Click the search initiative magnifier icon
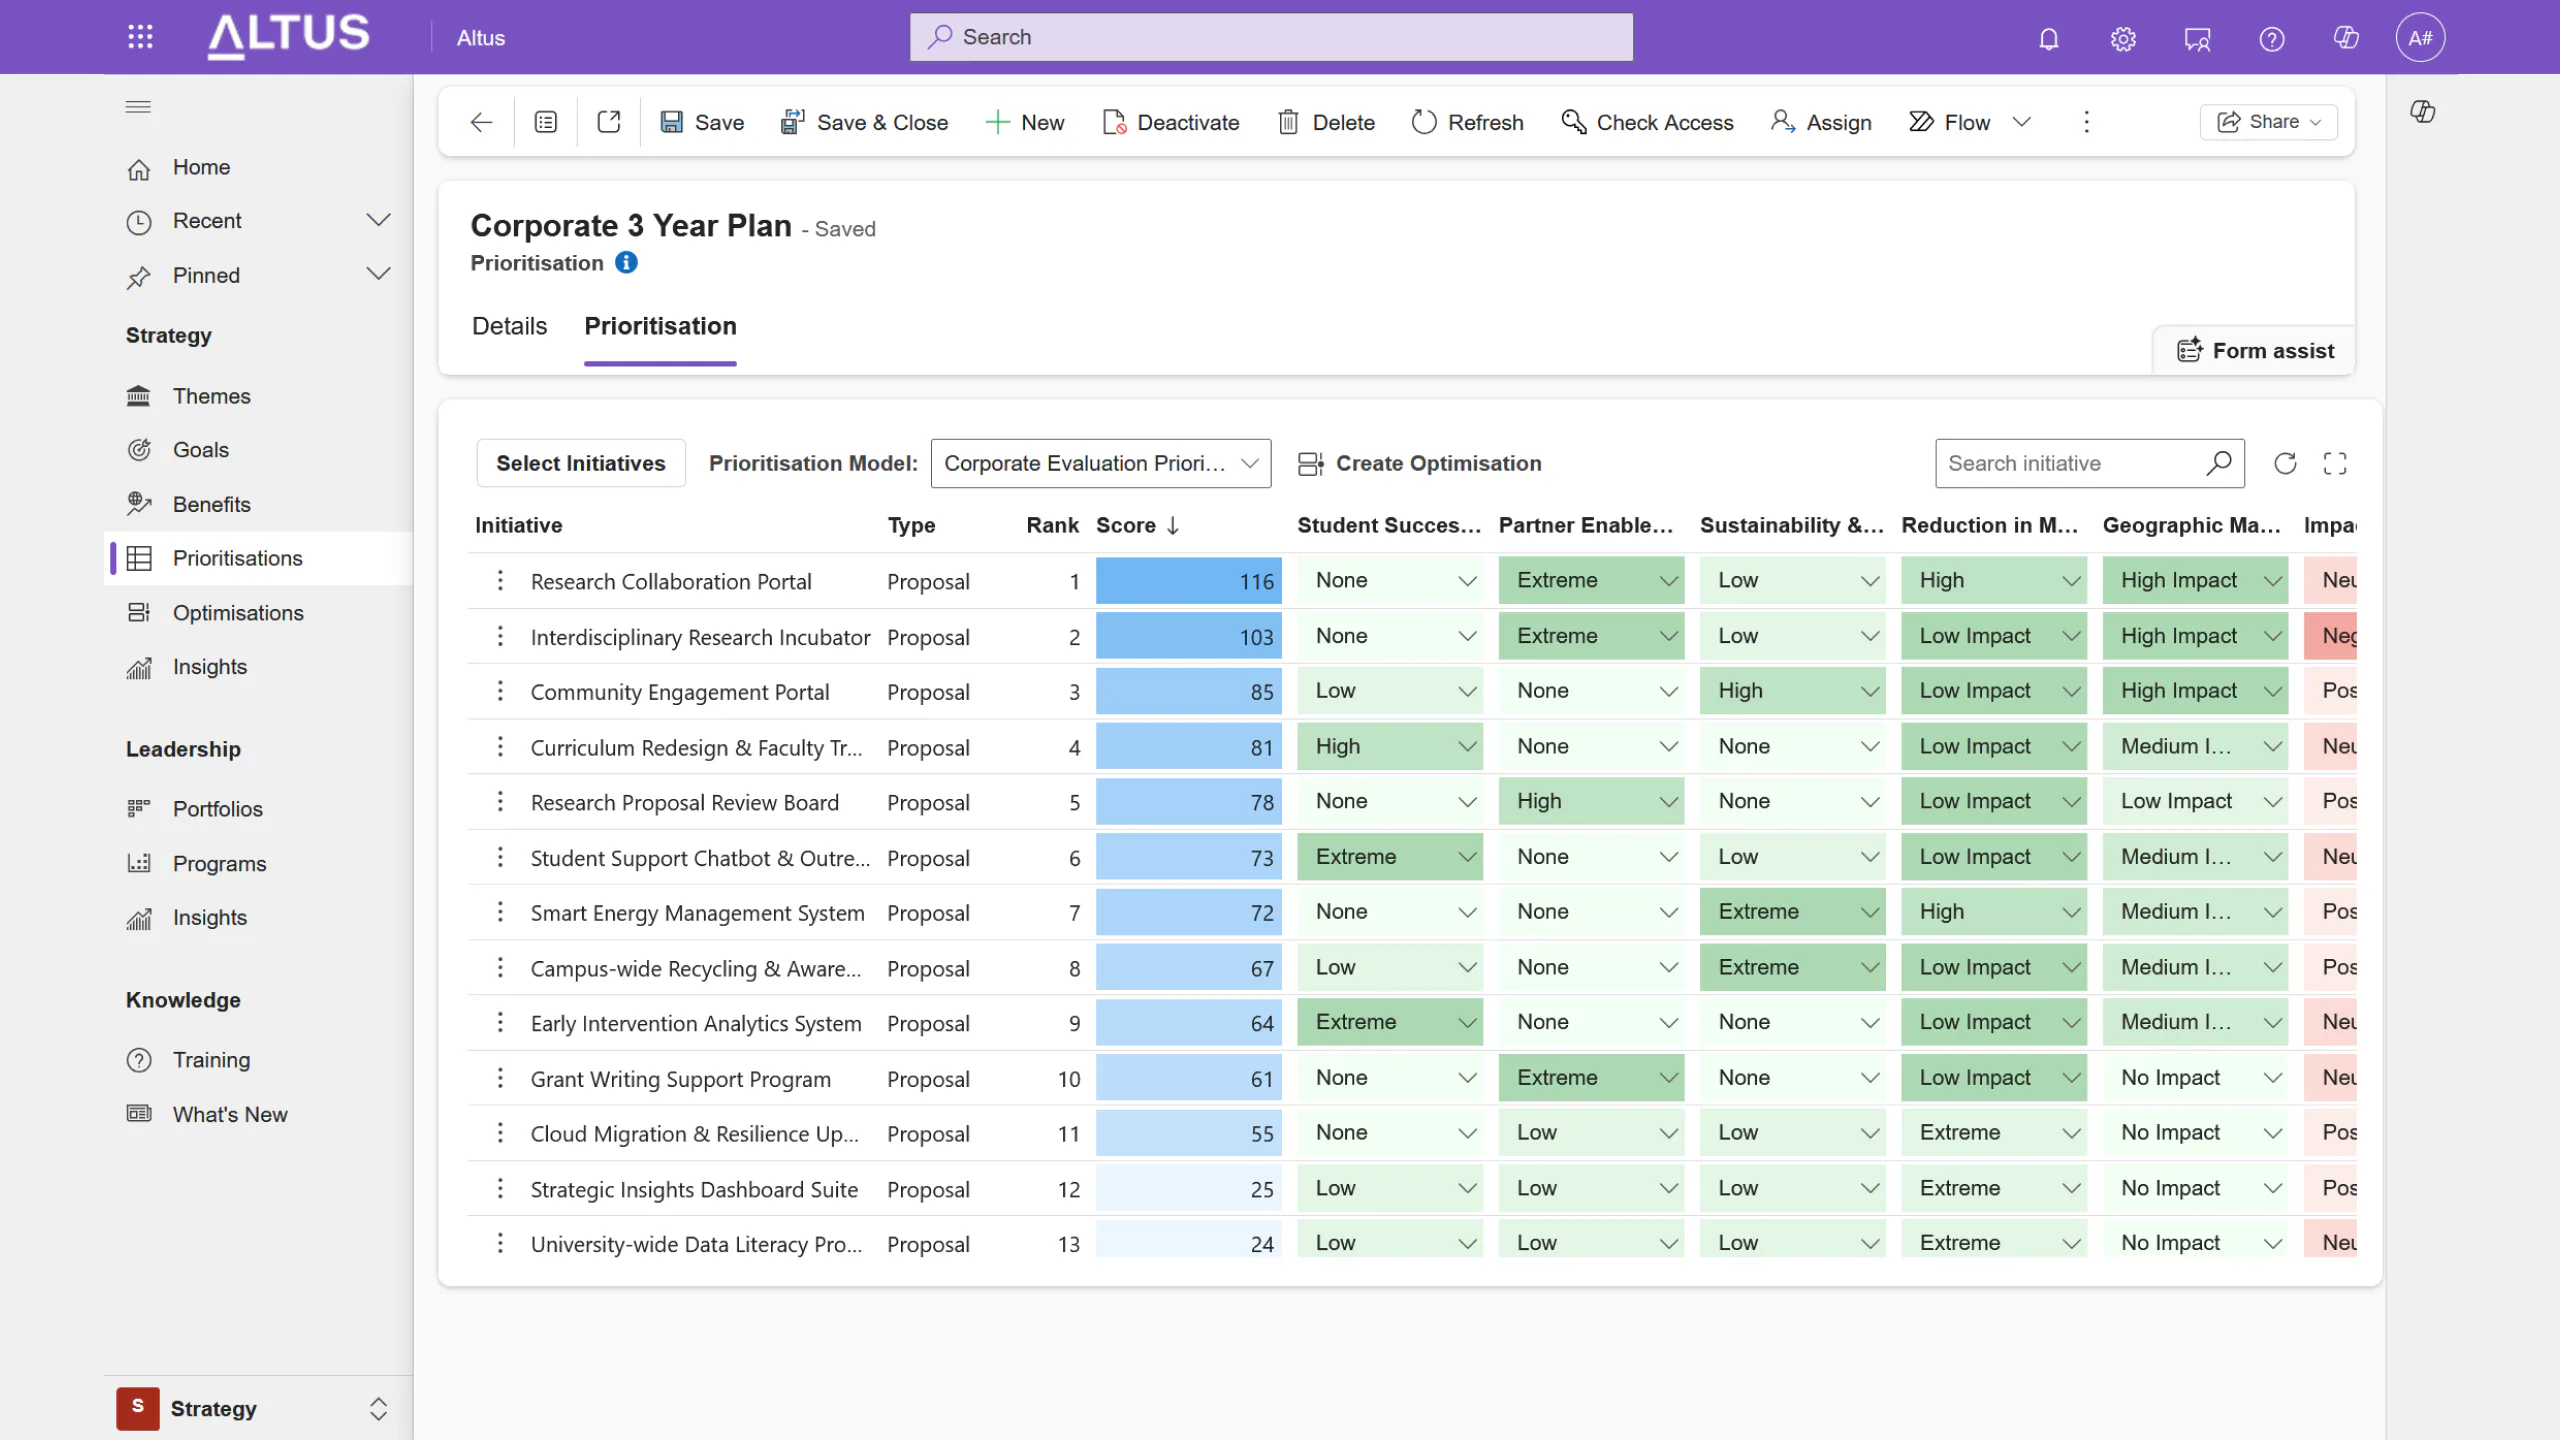This screenshot has width=2560, height=1440. coord(2218,463)
